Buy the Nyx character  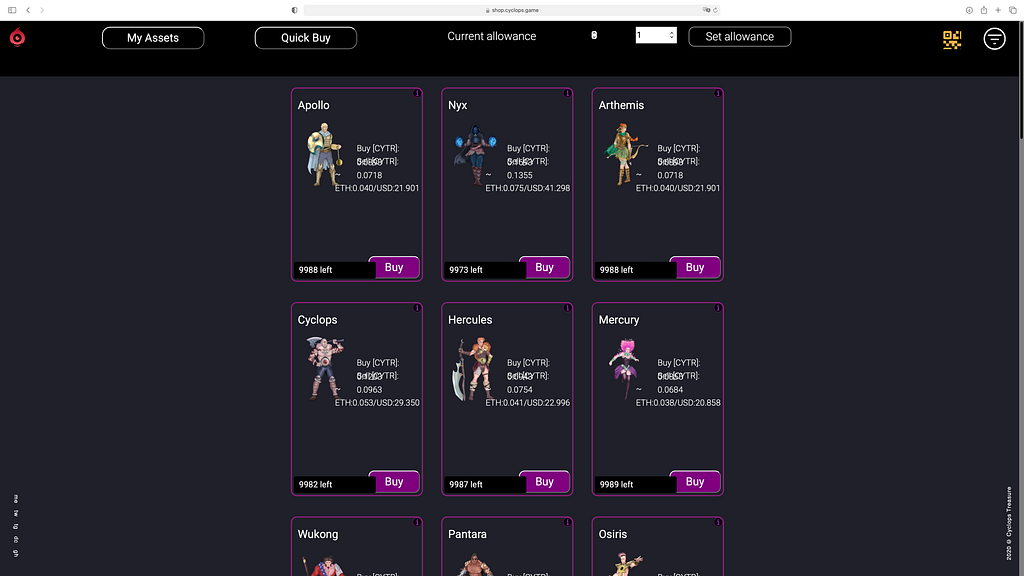(x=544, y=267)
